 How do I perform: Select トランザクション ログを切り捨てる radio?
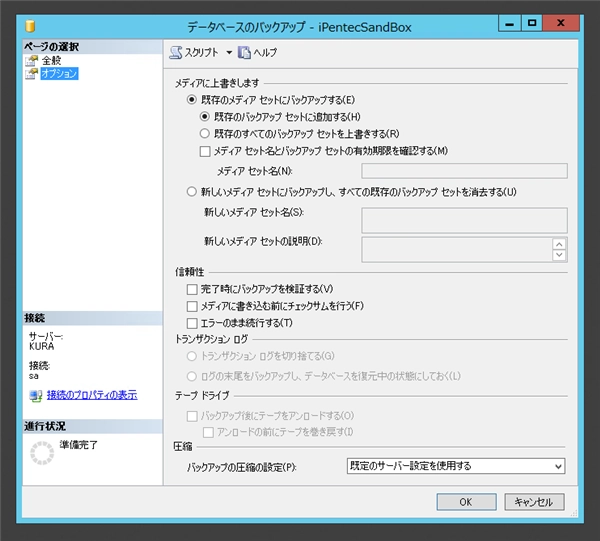point(192,356)
